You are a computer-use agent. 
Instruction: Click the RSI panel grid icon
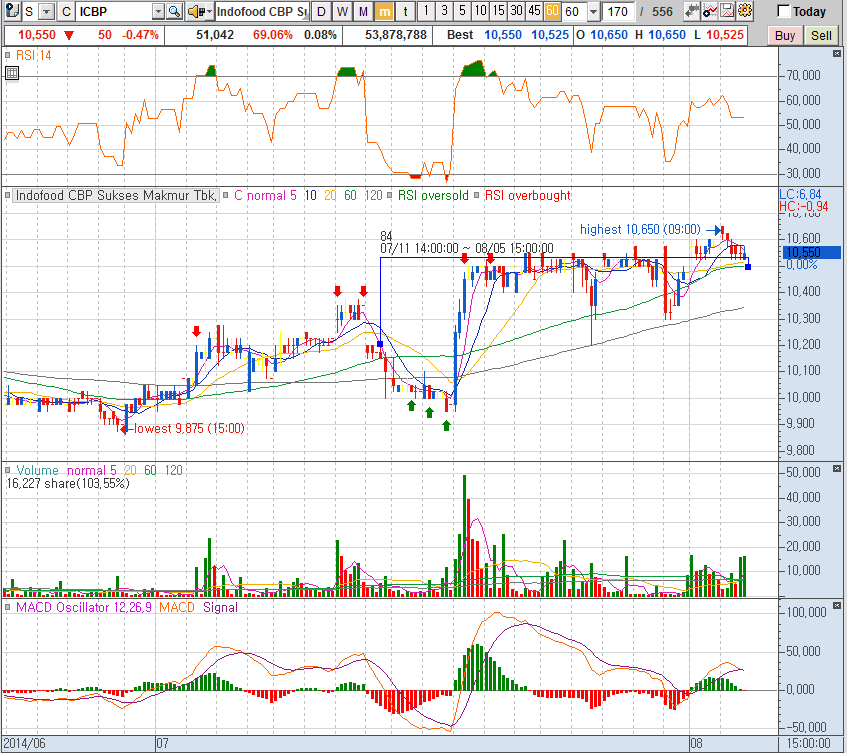[x=11, y=74]
